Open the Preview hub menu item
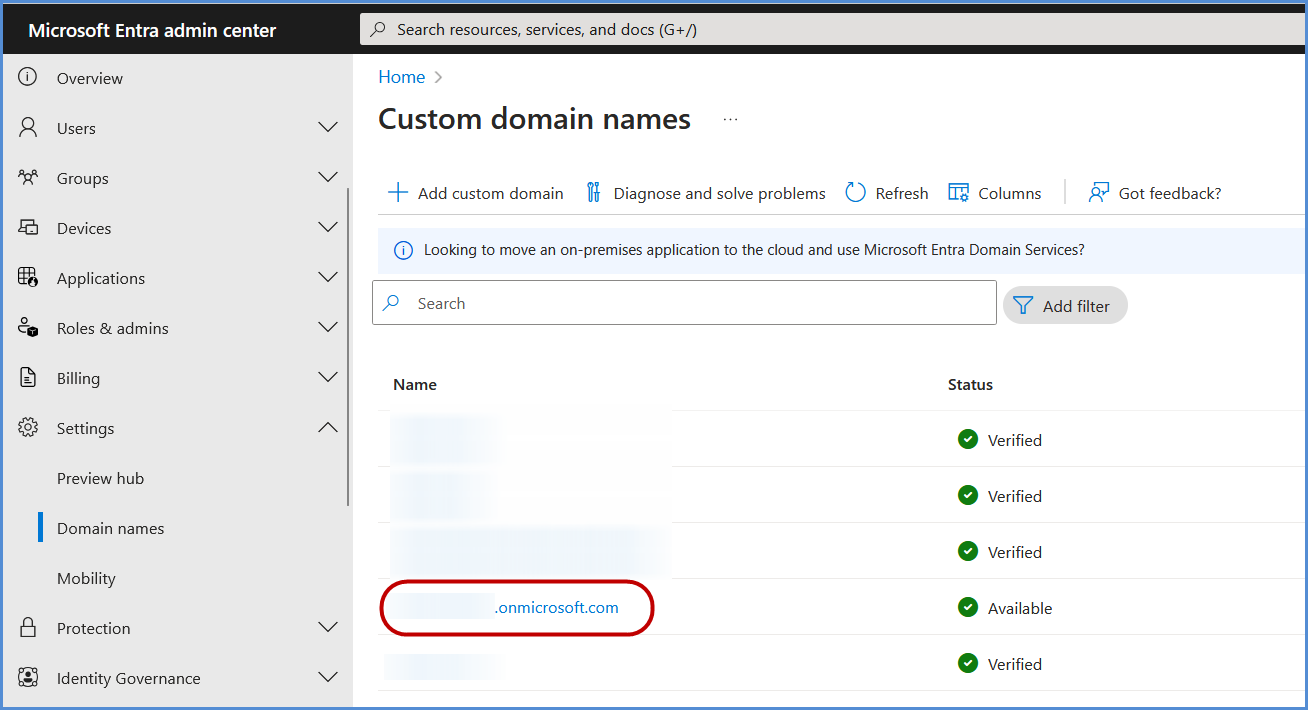 click(x=100, y=478)
